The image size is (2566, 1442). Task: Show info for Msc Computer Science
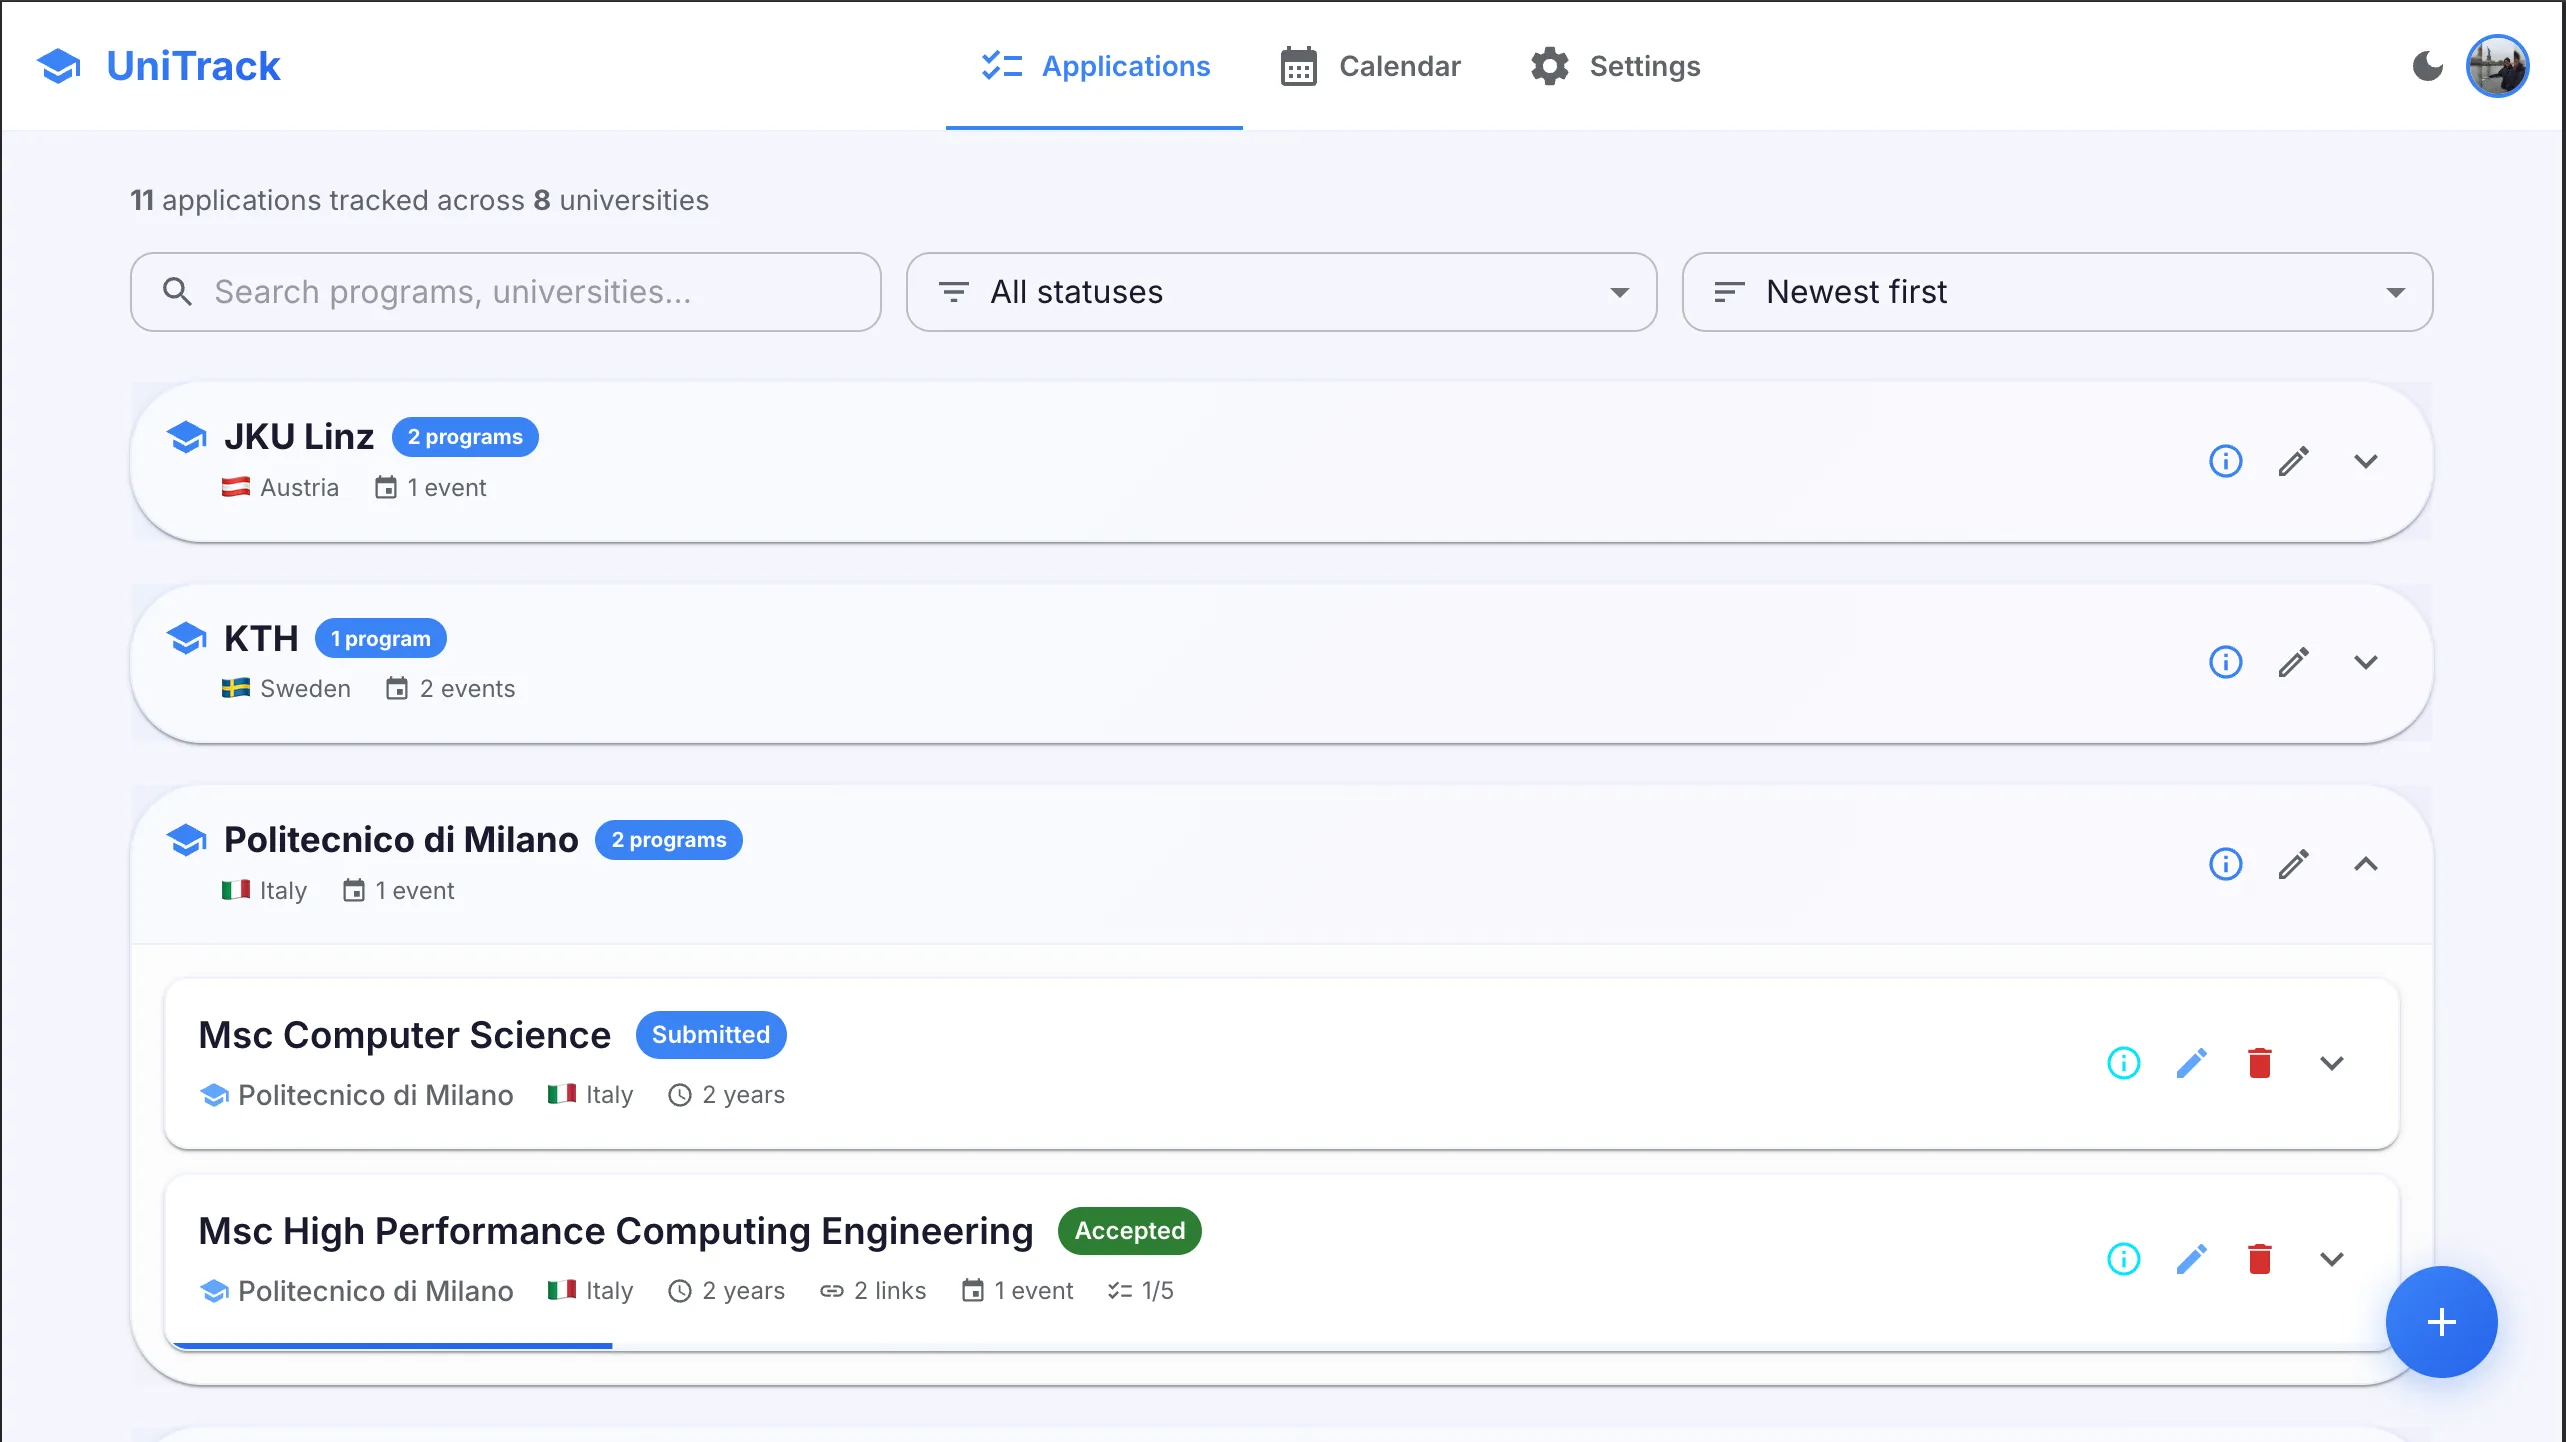pos(2123,1063)
